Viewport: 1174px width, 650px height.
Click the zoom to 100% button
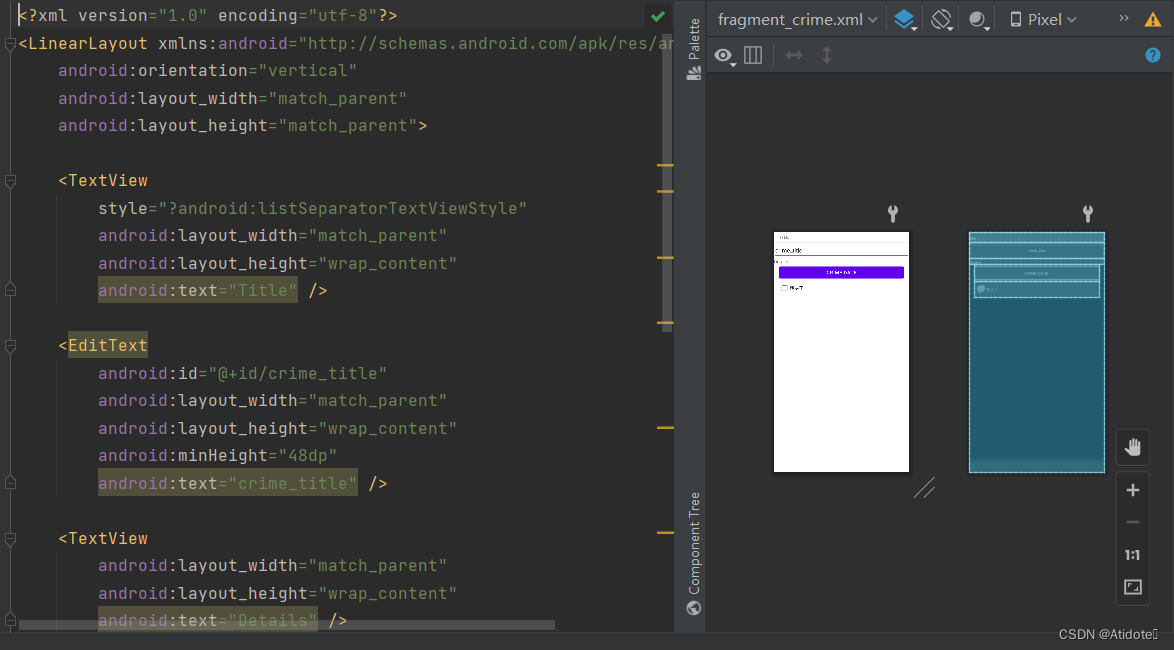point(1132,555)
